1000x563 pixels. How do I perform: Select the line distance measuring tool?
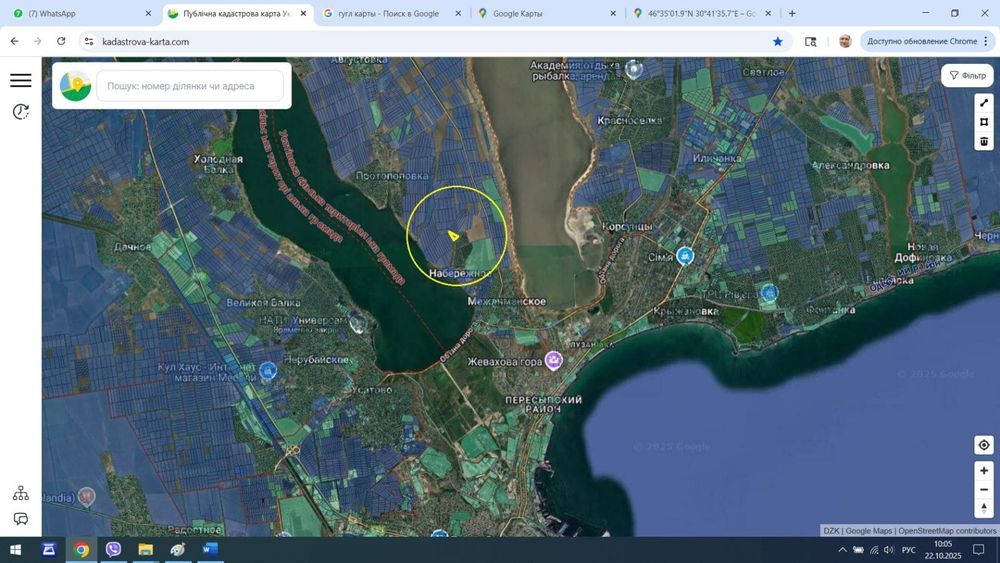pyautogui.click(x=983, y=103)
